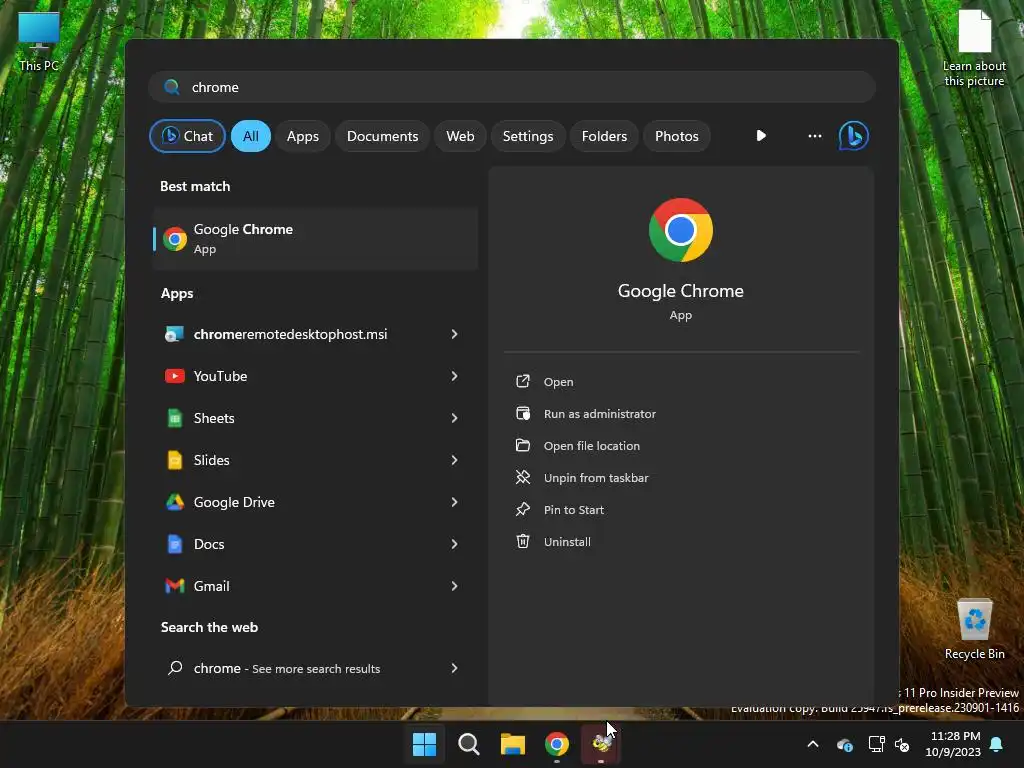Image resolution: width=1024 pixels, height=768 pixels.
Task: Show more filter tabs using the play arrow
Action: tap(761, 136)
